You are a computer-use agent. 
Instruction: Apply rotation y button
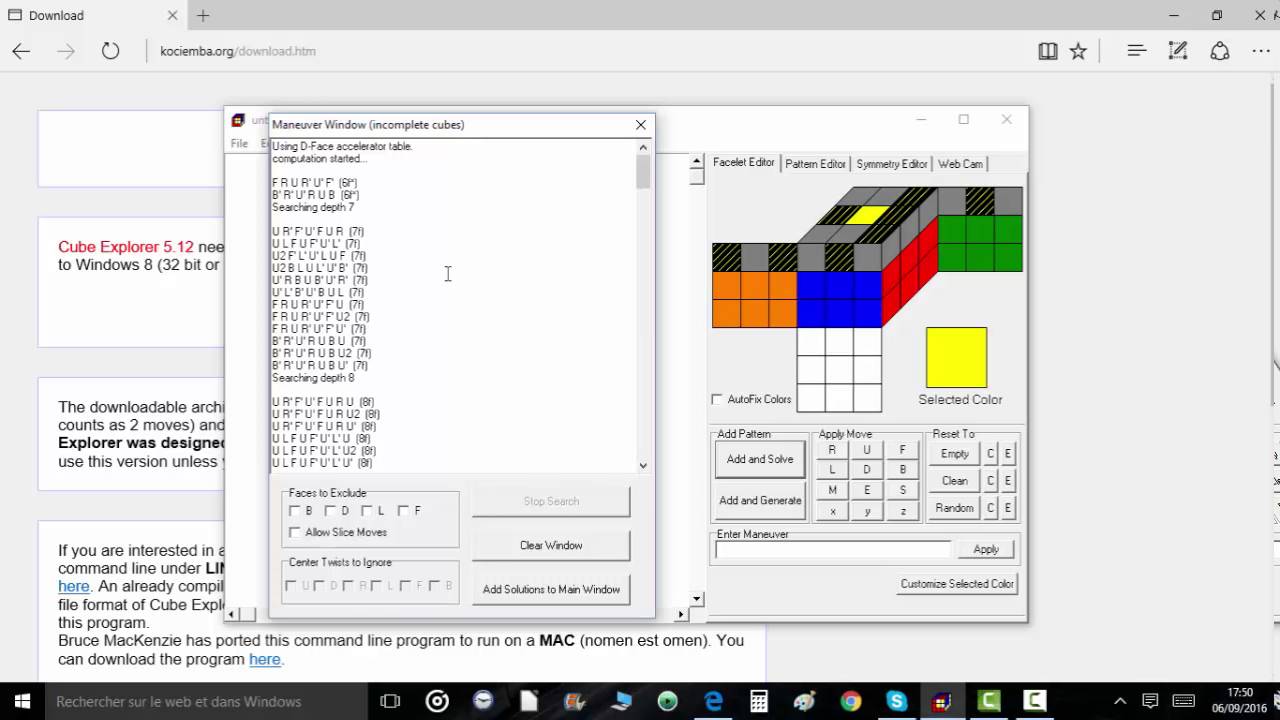tap(867, 511)
